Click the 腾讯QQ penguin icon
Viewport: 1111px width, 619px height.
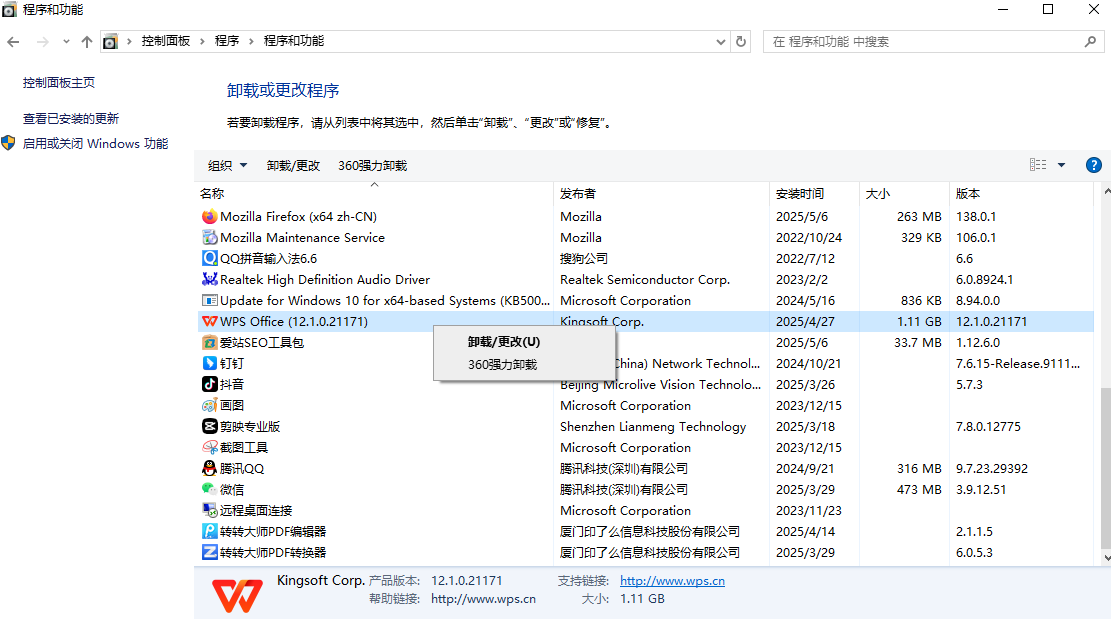point(210,468)
